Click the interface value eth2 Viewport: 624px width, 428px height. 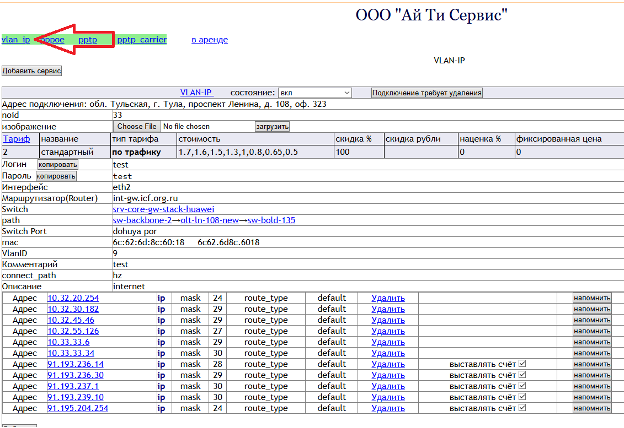(x=122, y=187)
